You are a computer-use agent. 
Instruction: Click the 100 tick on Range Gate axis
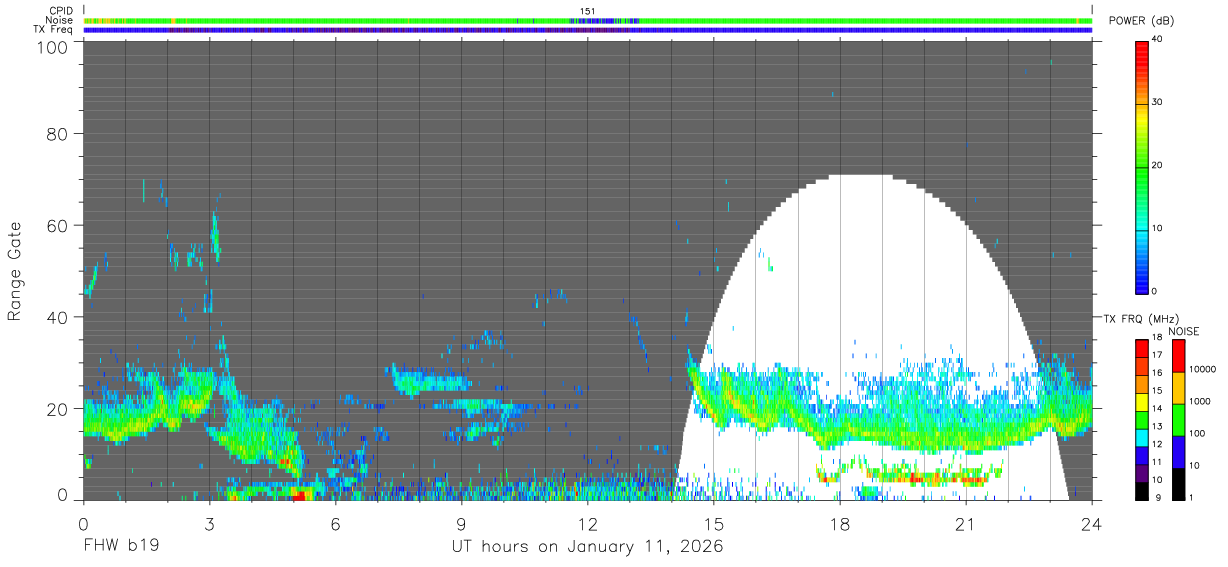[x=54, y=46]
